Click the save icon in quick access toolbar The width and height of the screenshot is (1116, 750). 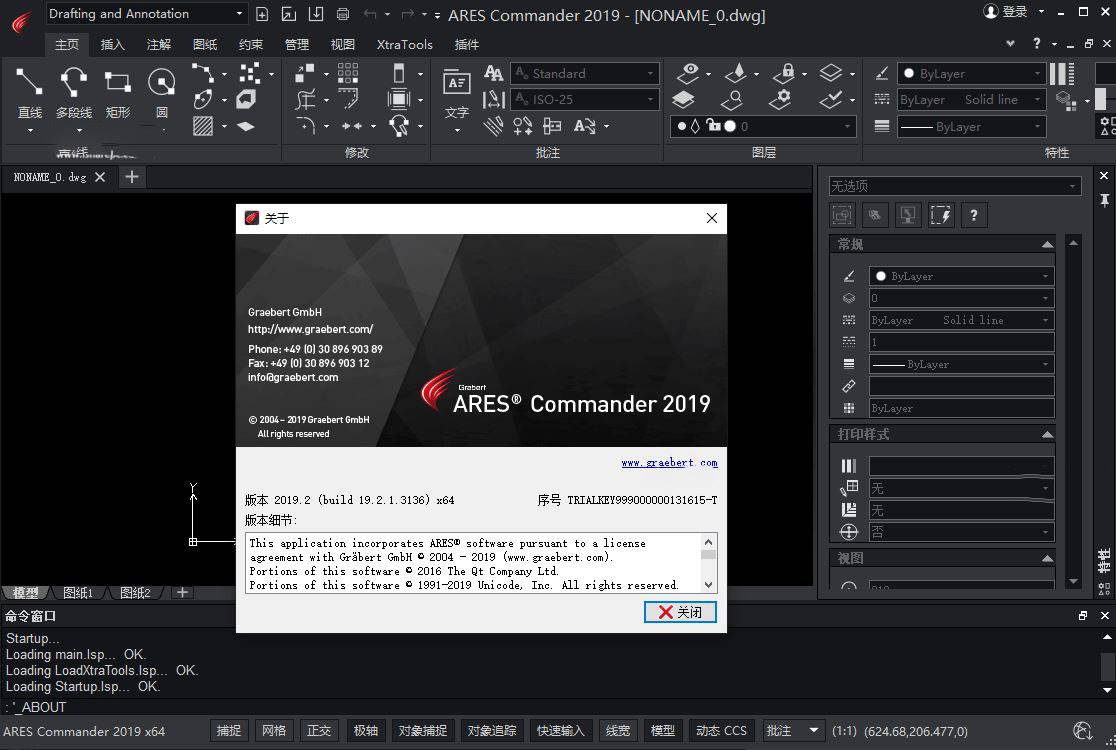[x=315, y=14]
